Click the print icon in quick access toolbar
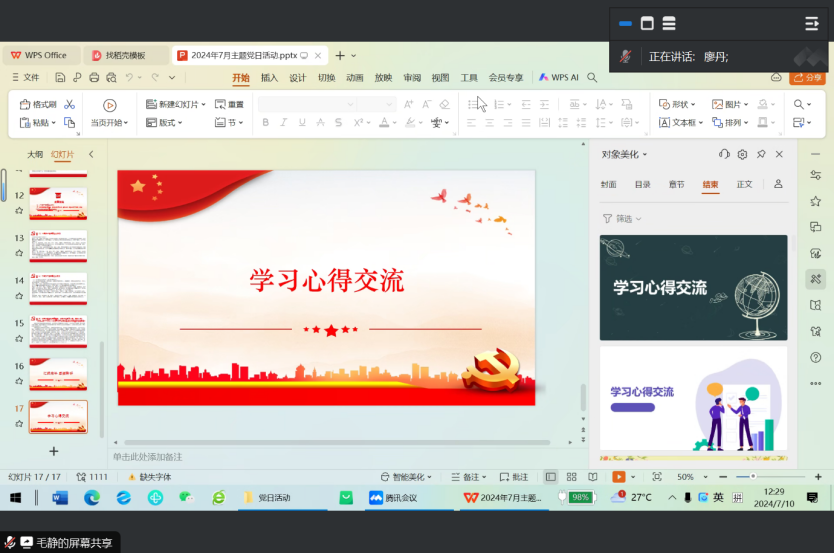 coord(94,77)
